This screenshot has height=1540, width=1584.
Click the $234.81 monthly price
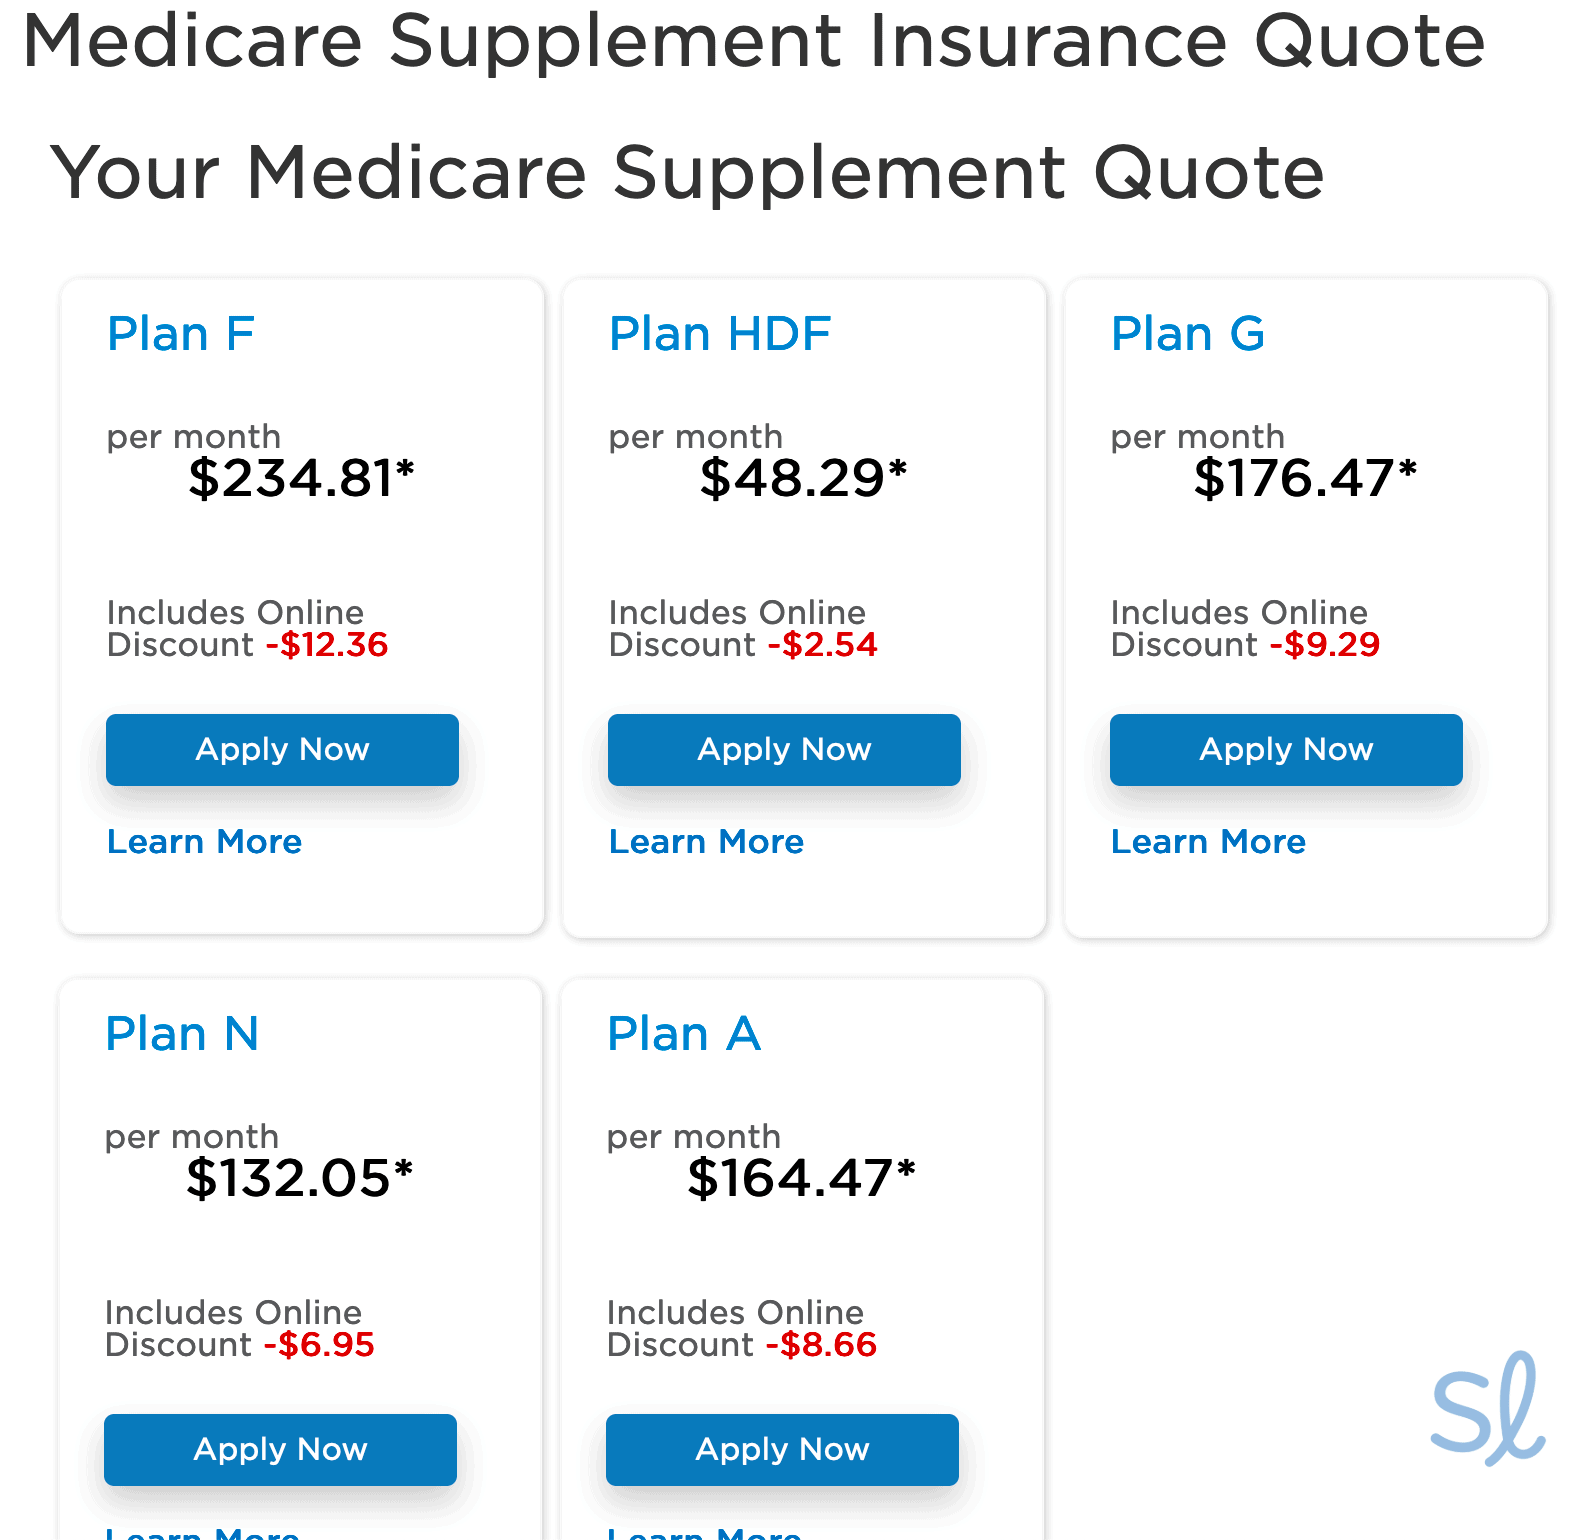coord(300,478)
